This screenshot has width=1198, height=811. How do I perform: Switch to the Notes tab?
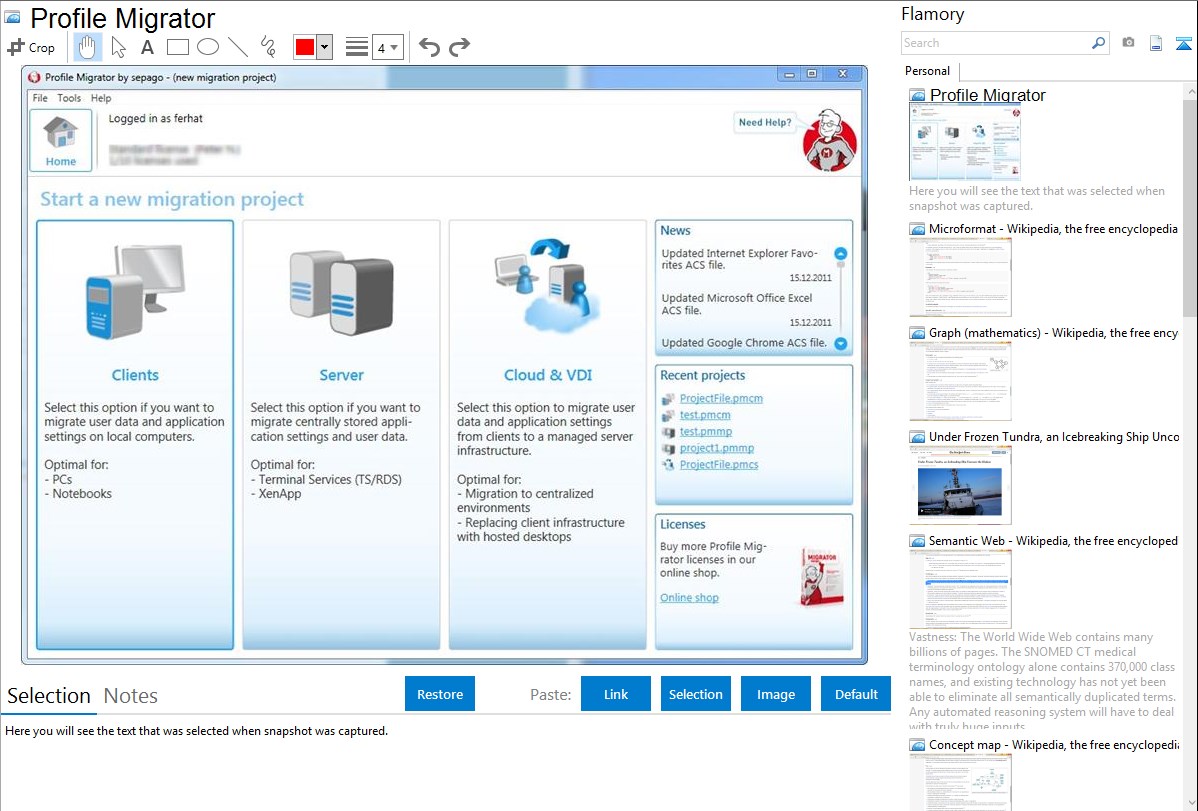click(x=131, y=696)
